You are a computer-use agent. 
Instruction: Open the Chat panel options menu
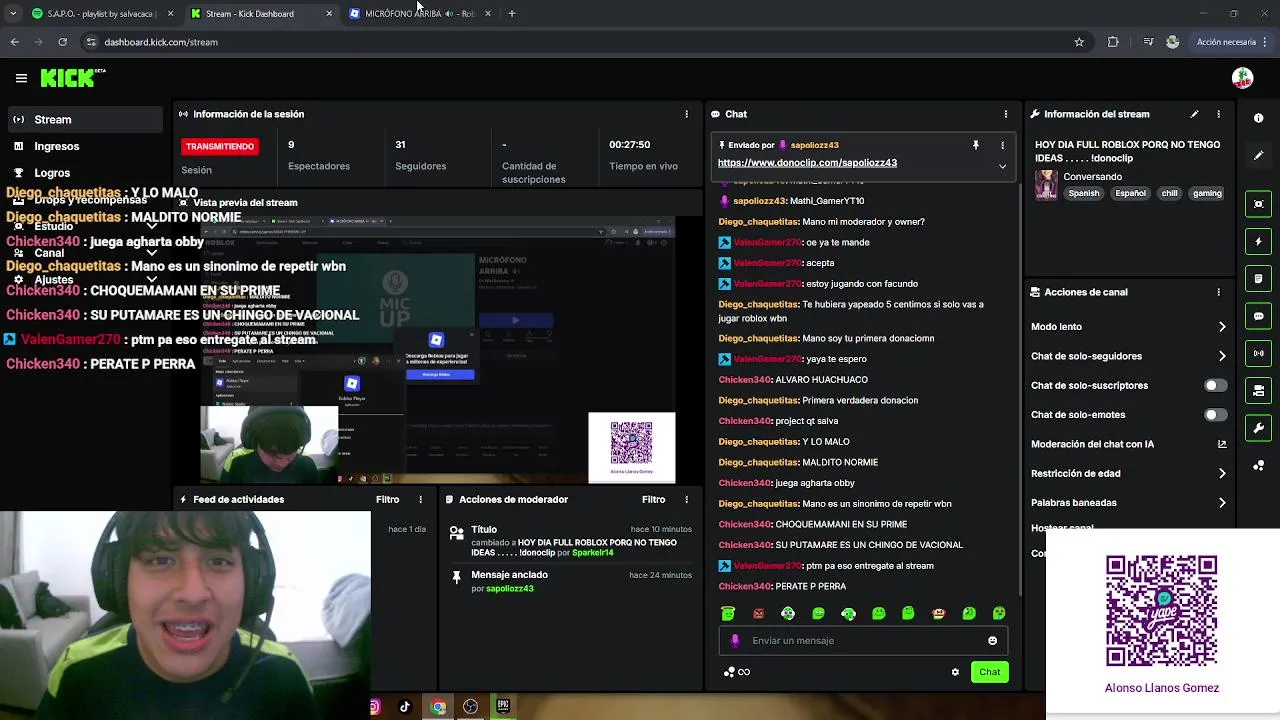[1005, 114]
